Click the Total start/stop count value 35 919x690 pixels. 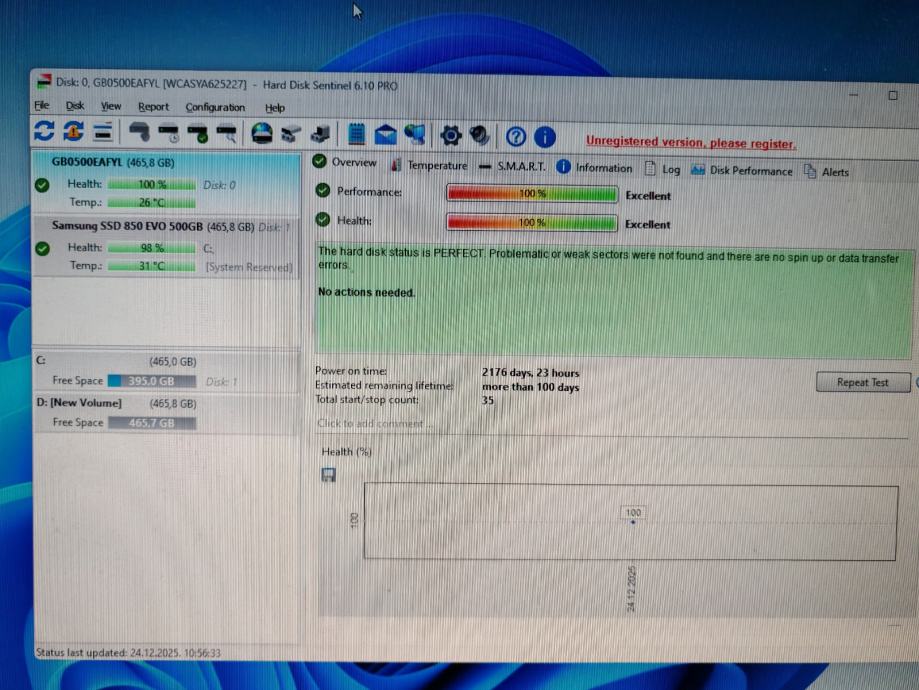[x=488, y=400]
